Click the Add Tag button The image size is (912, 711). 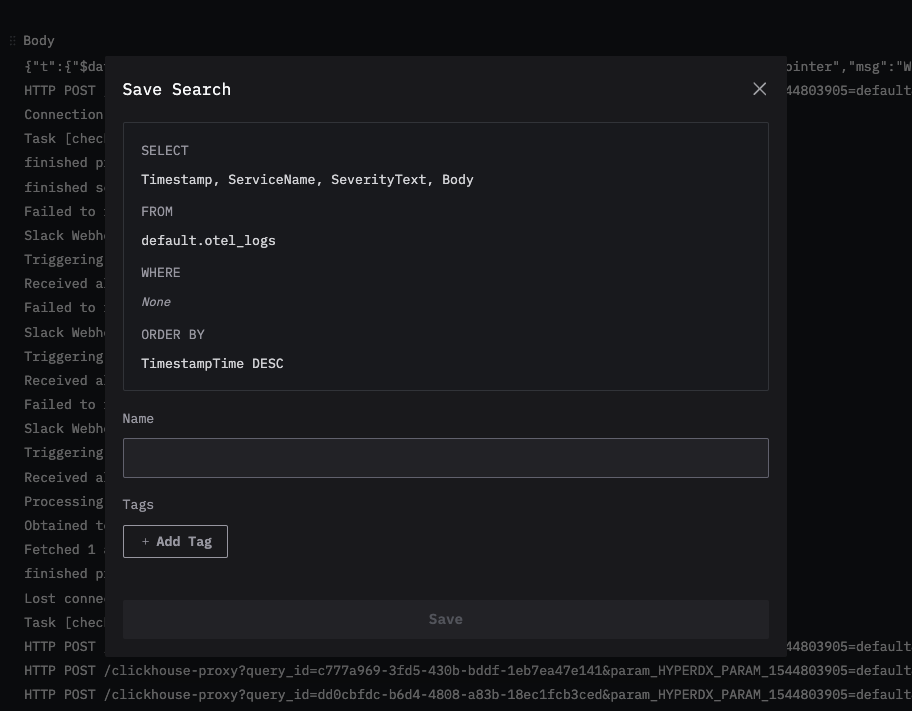point(175,541)
